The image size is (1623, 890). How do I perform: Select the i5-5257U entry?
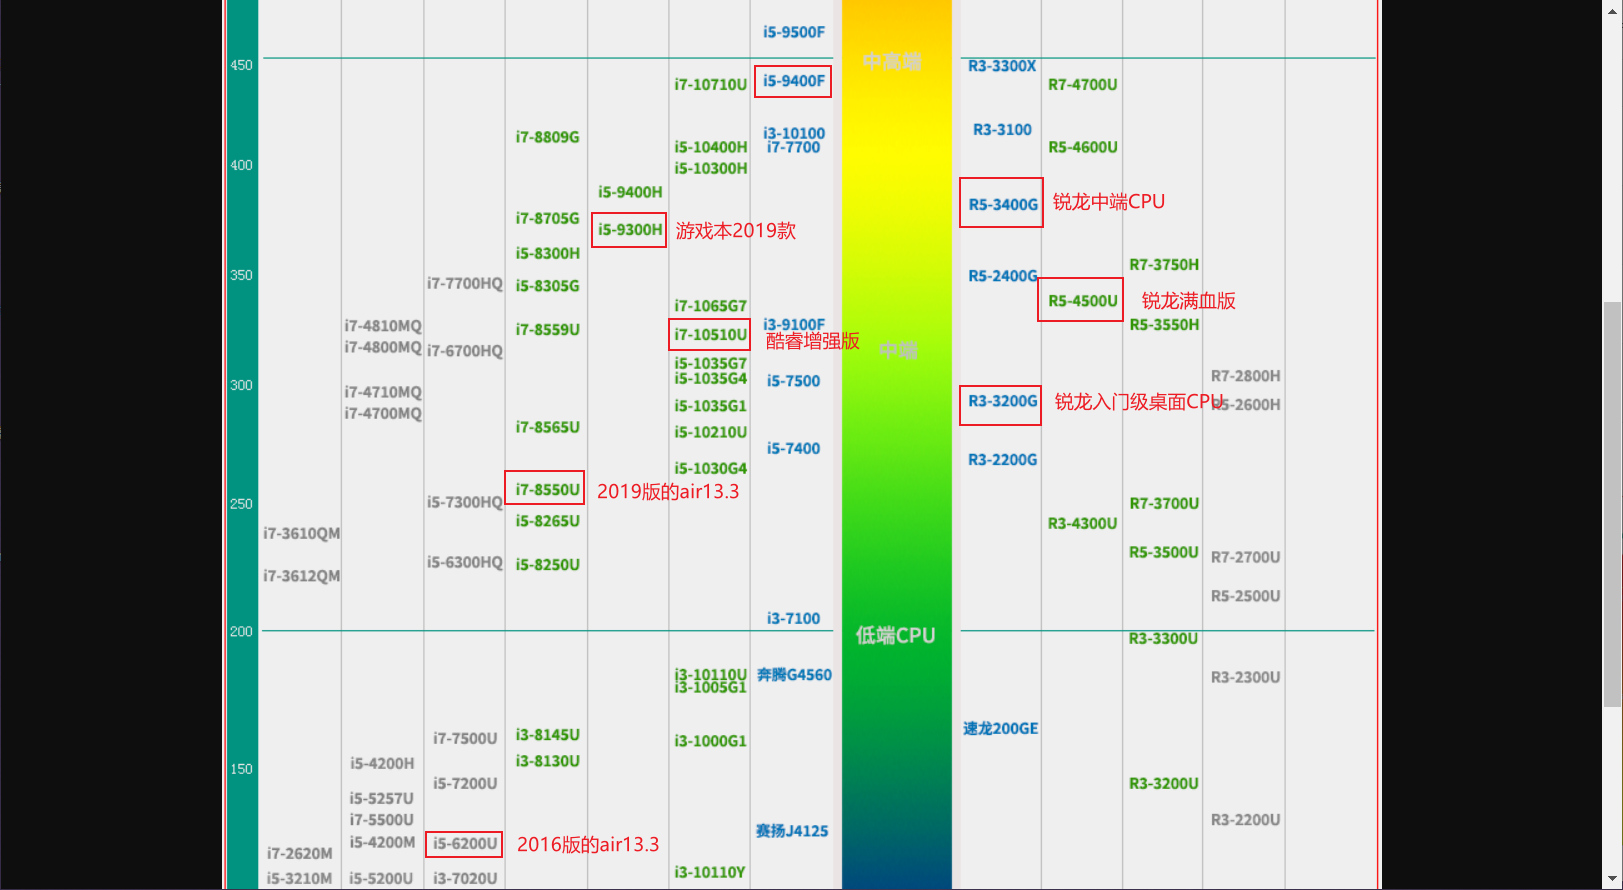coord(382,799)
